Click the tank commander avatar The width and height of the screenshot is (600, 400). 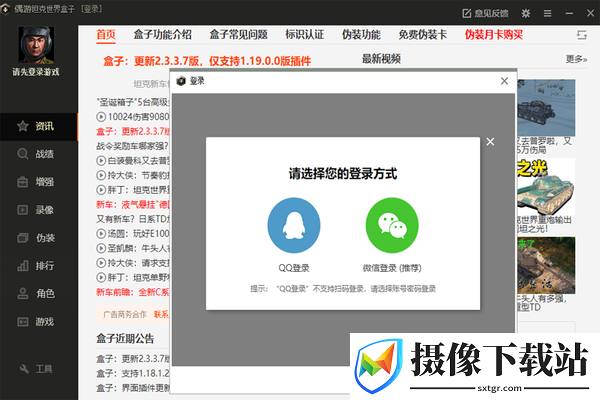click(x=36, y=45)
